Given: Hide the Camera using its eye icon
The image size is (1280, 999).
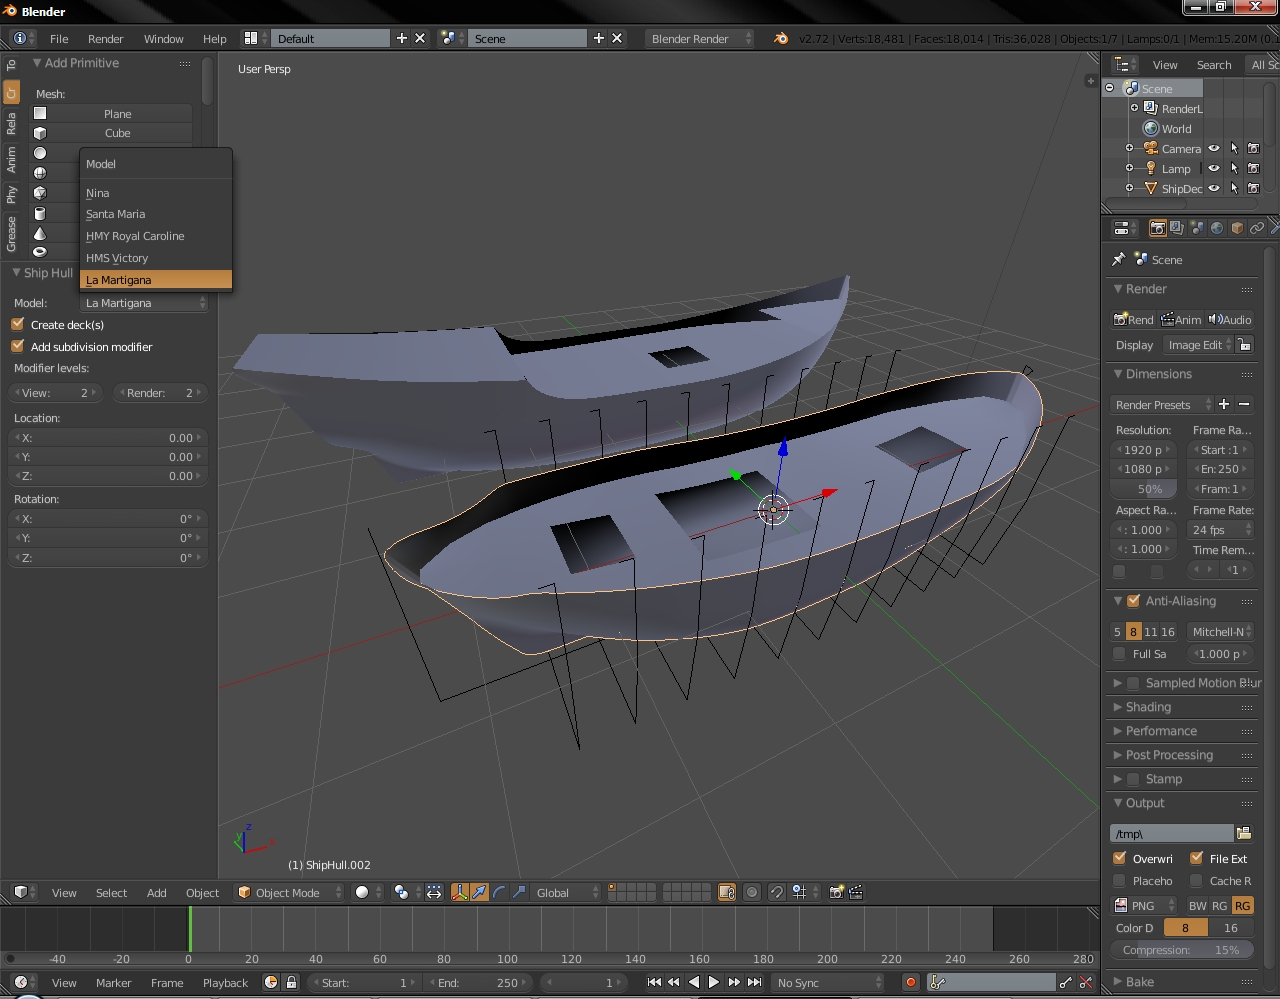Looking at the screenshot, I should click(x=1214, y=148).
